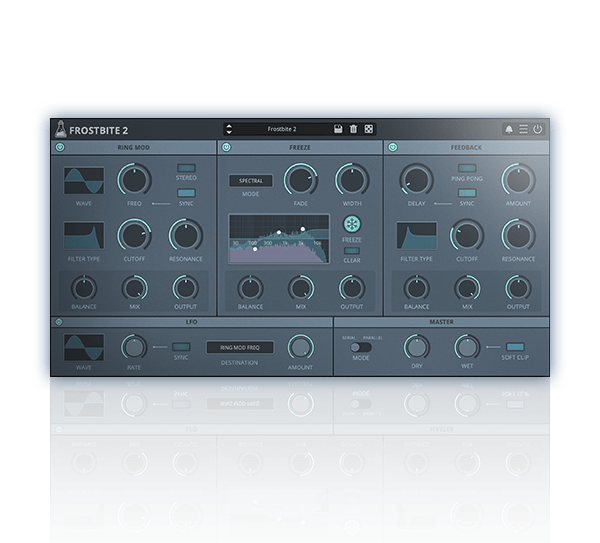Toggle the Freeze section power icon

click(227, 147)
